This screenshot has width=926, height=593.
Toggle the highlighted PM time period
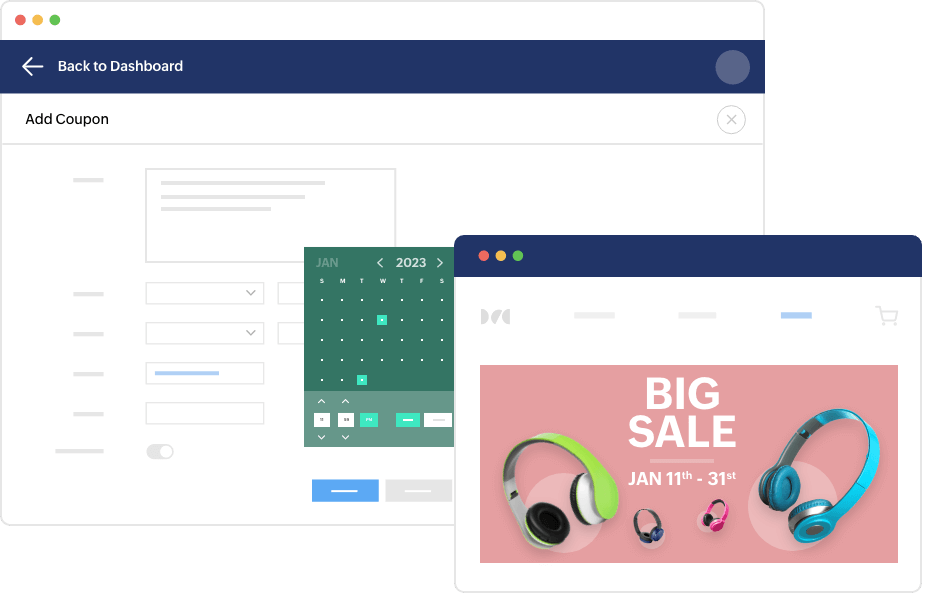pyautogui.click(x=369, y=420)
